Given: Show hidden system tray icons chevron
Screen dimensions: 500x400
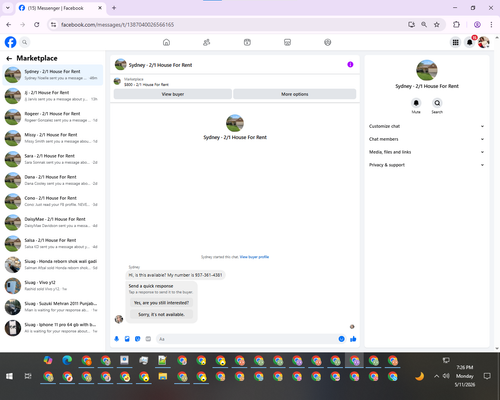Looking at the screenshot, I should [436, 376].
